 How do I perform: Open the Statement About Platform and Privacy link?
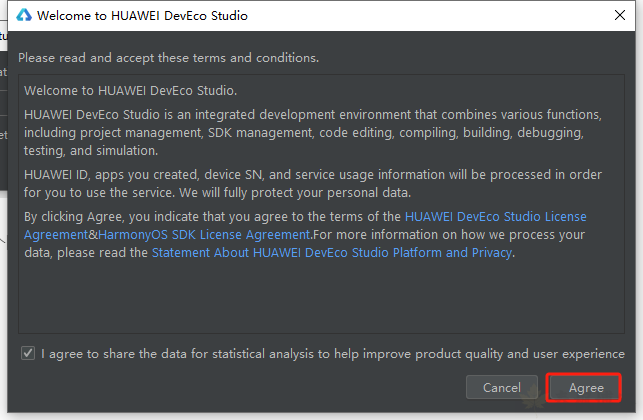click(331, 253)
